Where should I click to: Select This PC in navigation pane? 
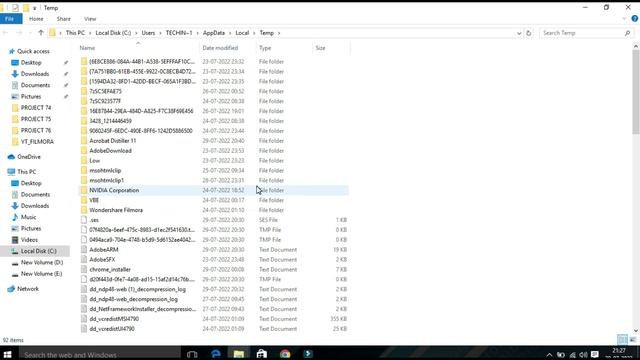tap(27, 172)
